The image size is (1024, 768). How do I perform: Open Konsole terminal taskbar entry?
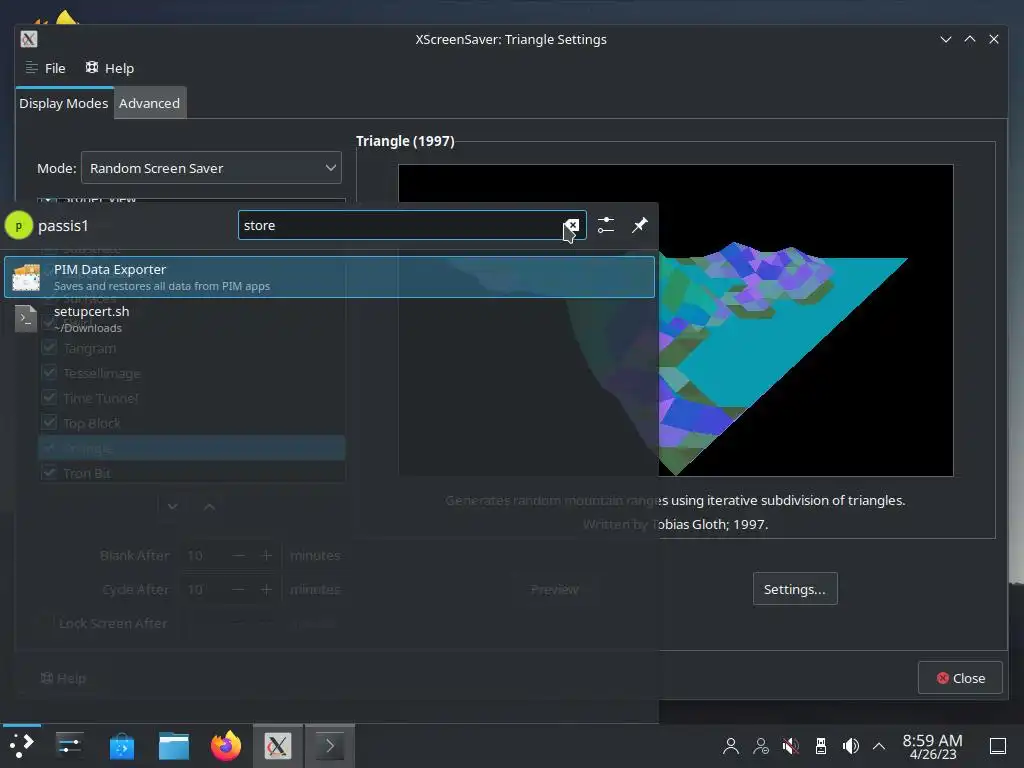(330, 746)
